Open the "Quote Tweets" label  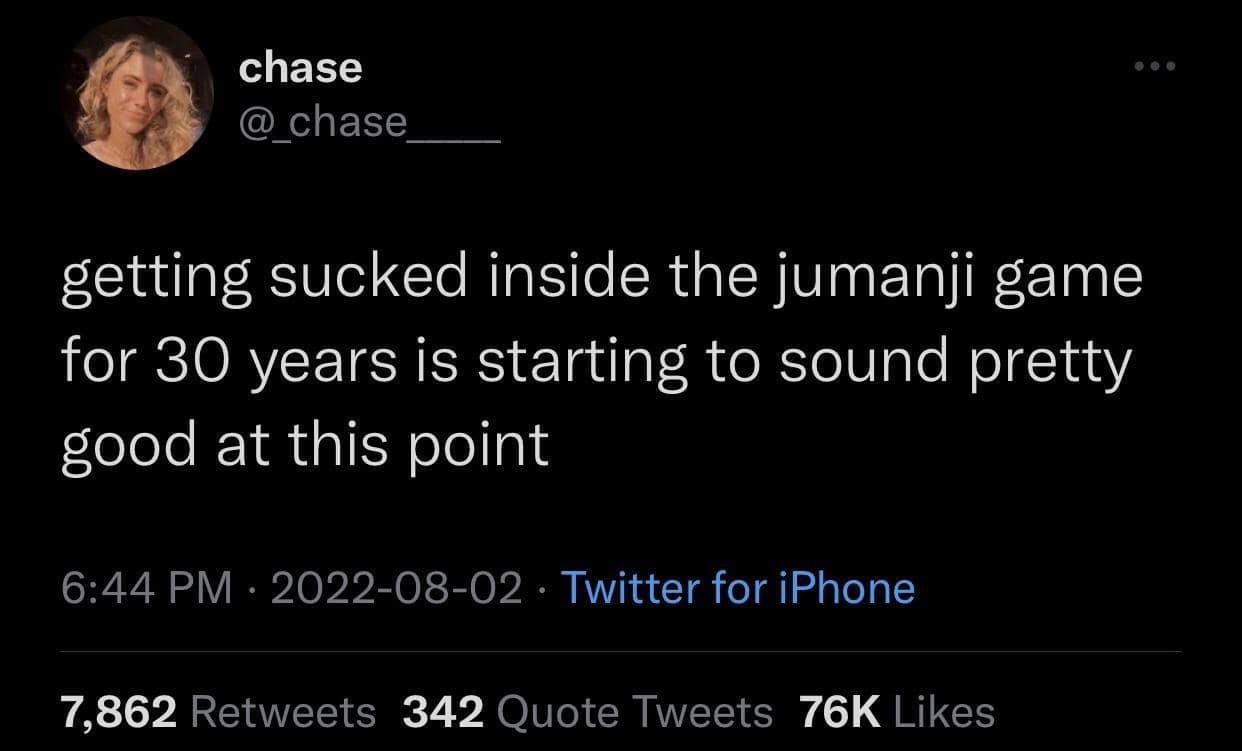pyautogui.click(x=634, y=712)
